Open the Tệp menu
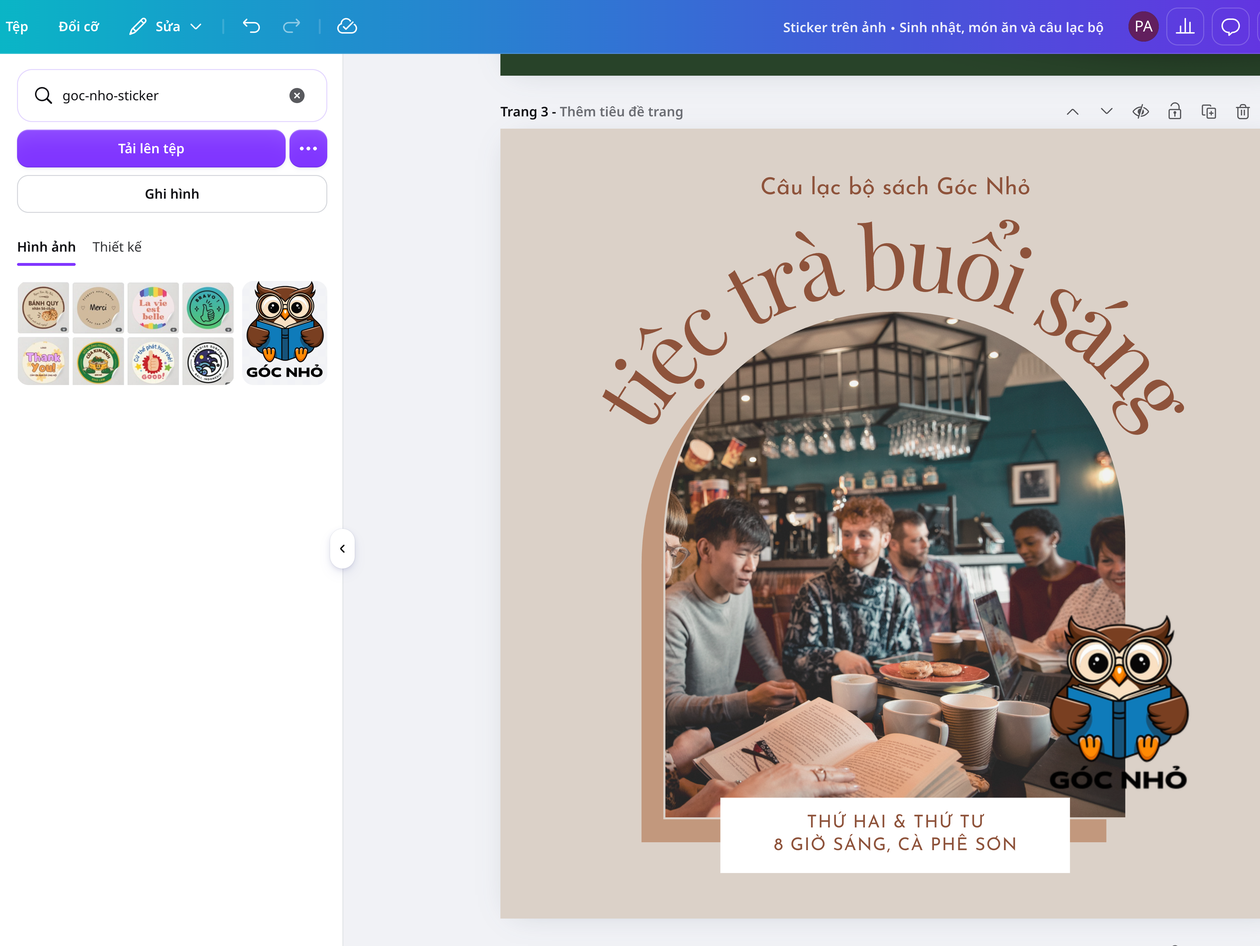Image resolution: width=1260 pixels, height=946 pixels. click(x=17, y=27)
